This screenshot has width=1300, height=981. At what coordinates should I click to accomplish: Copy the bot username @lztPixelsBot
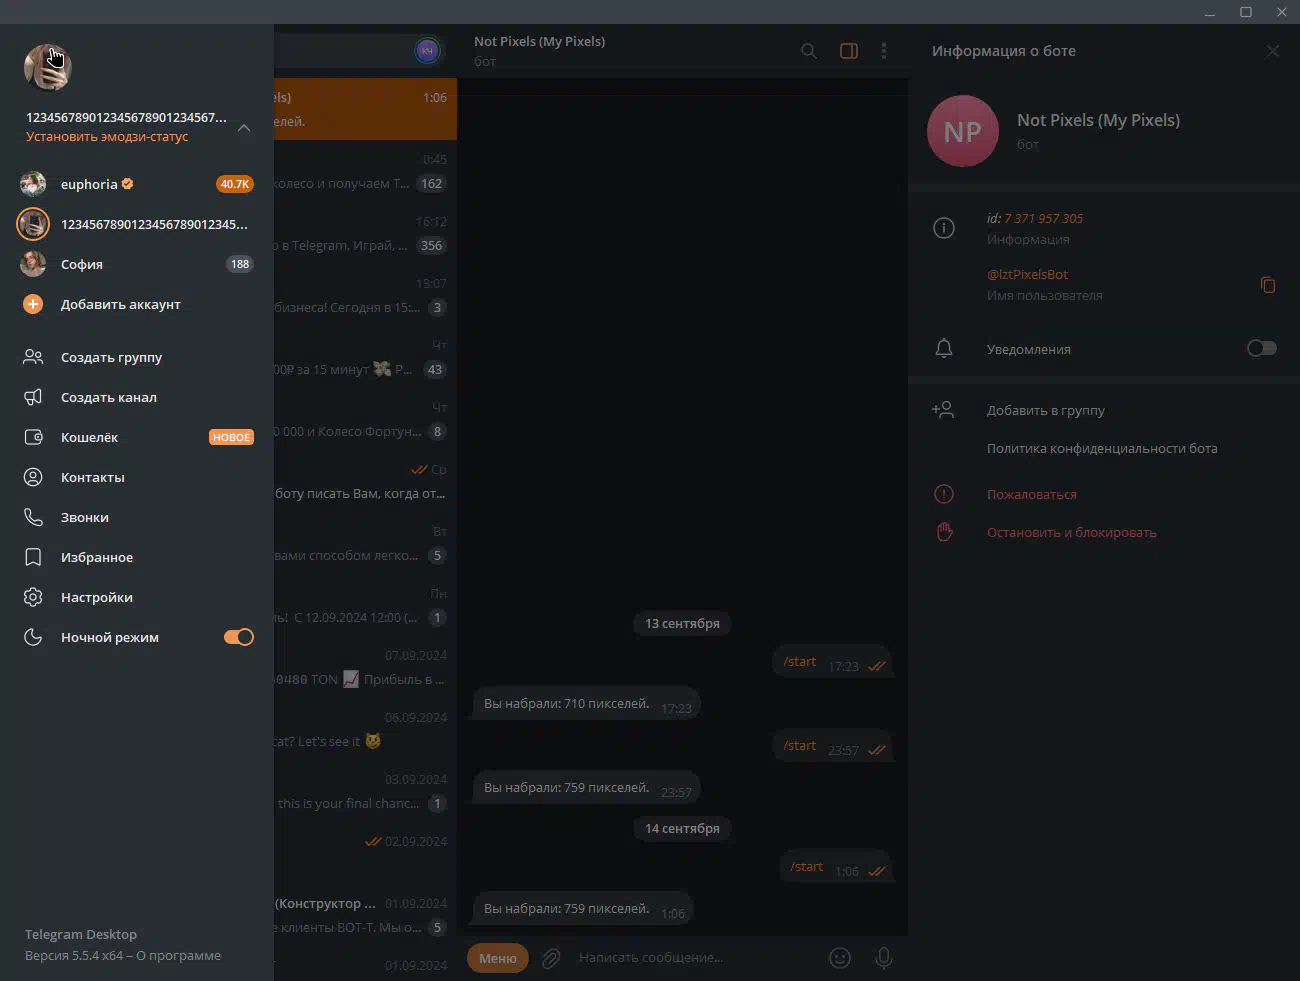(x=1267, y=285)
